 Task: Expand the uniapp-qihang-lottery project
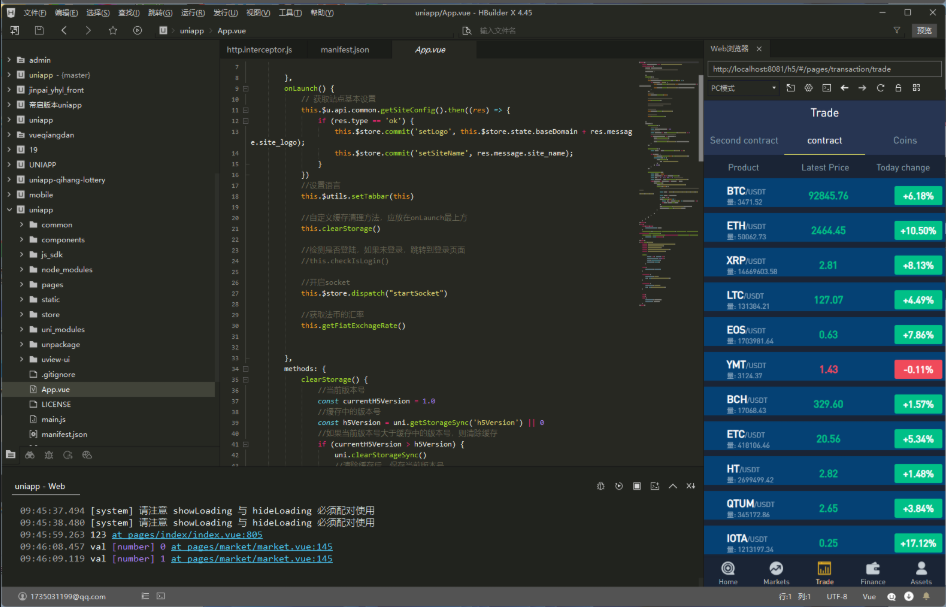pyautogui.click(x=9, y=180)
